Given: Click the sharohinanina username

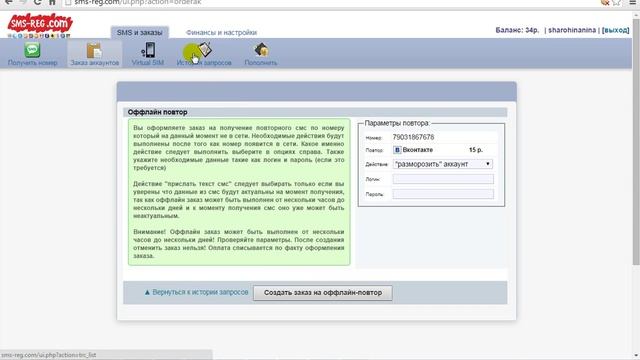Looking at the screenshot, I should (572, 30).
